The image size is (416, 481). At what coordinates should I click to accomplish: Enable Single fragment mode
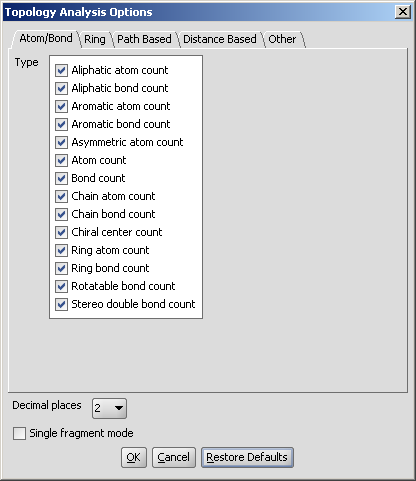pos(19,434)
